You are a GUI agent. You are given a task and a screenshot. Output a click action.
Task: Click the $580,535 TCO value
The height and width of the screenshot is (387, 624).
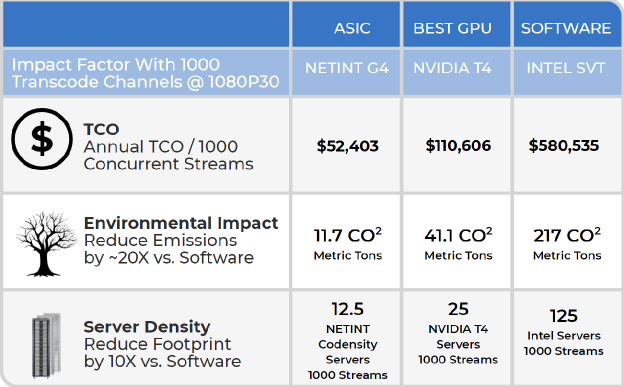click(x=564, y=145)
